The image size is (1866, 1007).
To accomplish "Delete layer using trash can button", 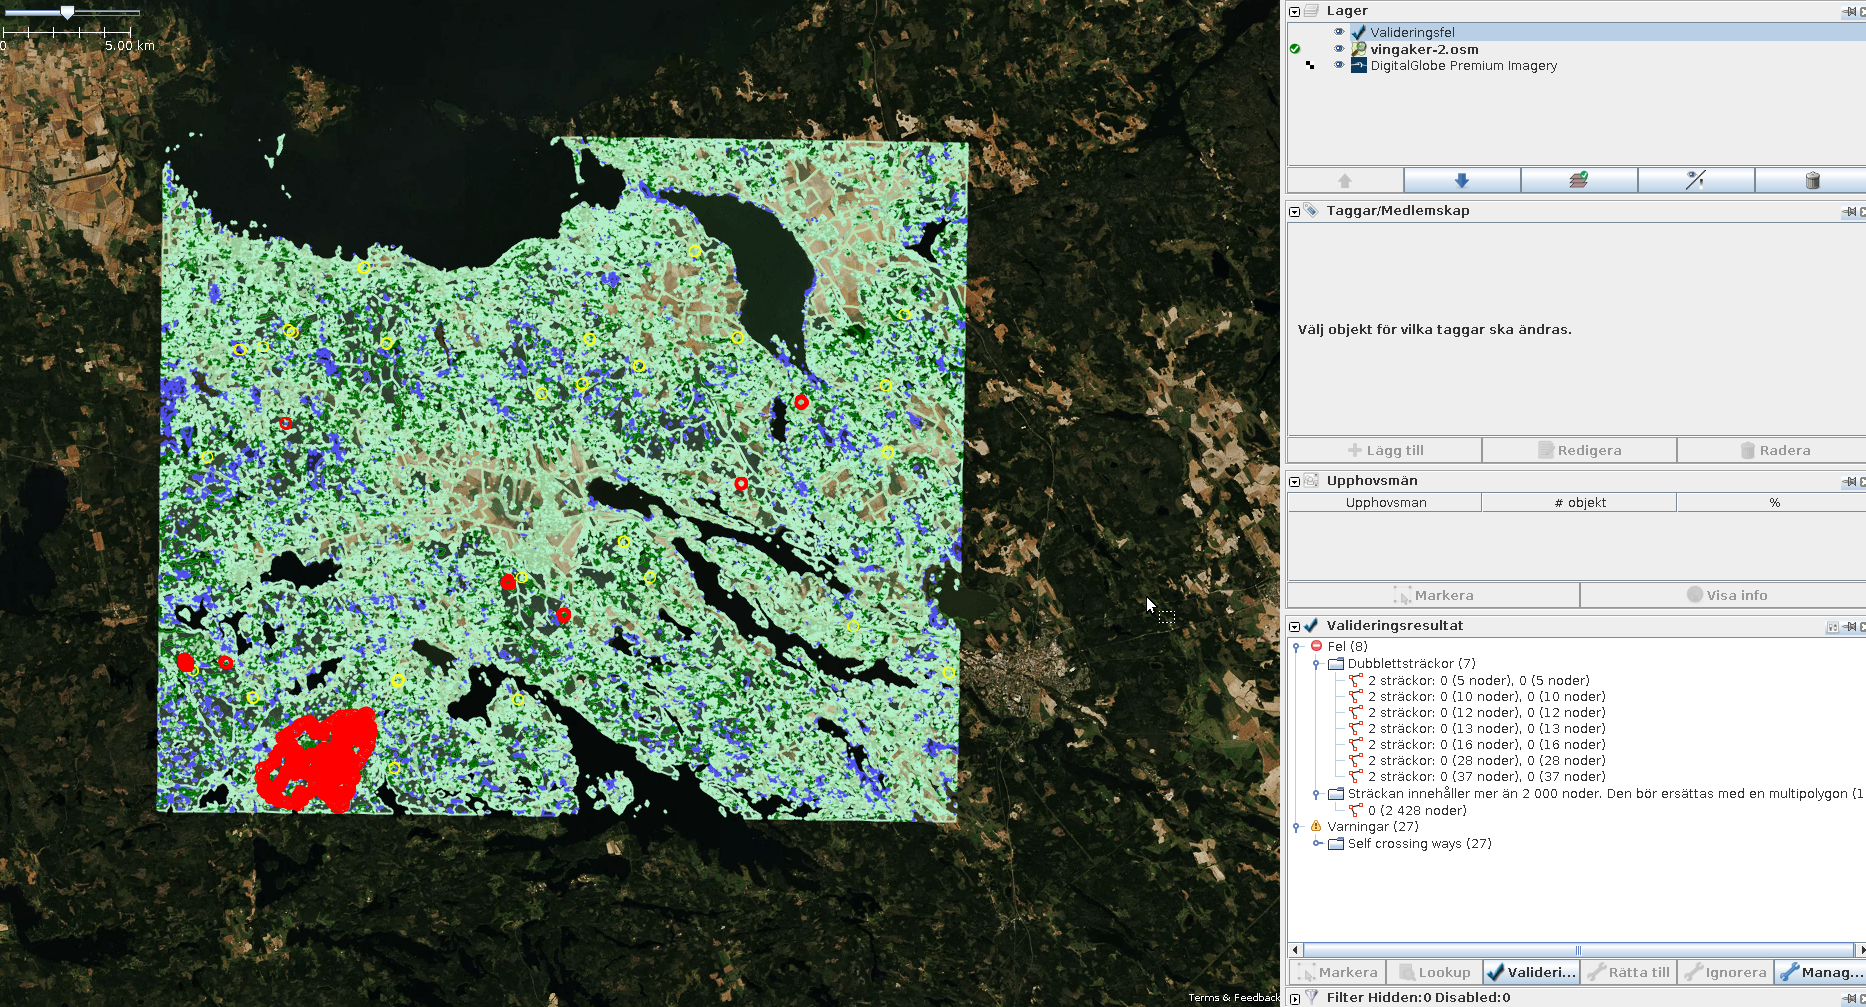I will (x=1811, y=180).
